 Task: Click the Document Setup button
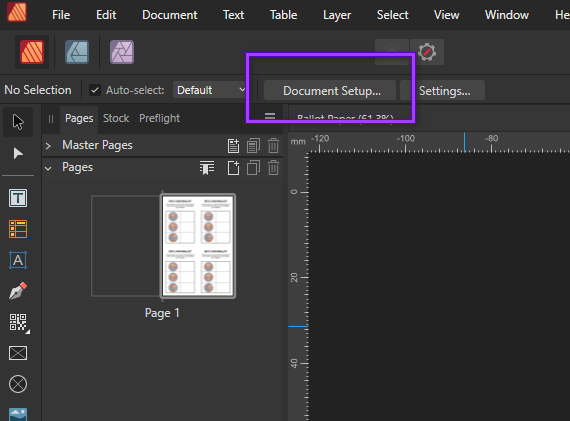pos(330,91)
